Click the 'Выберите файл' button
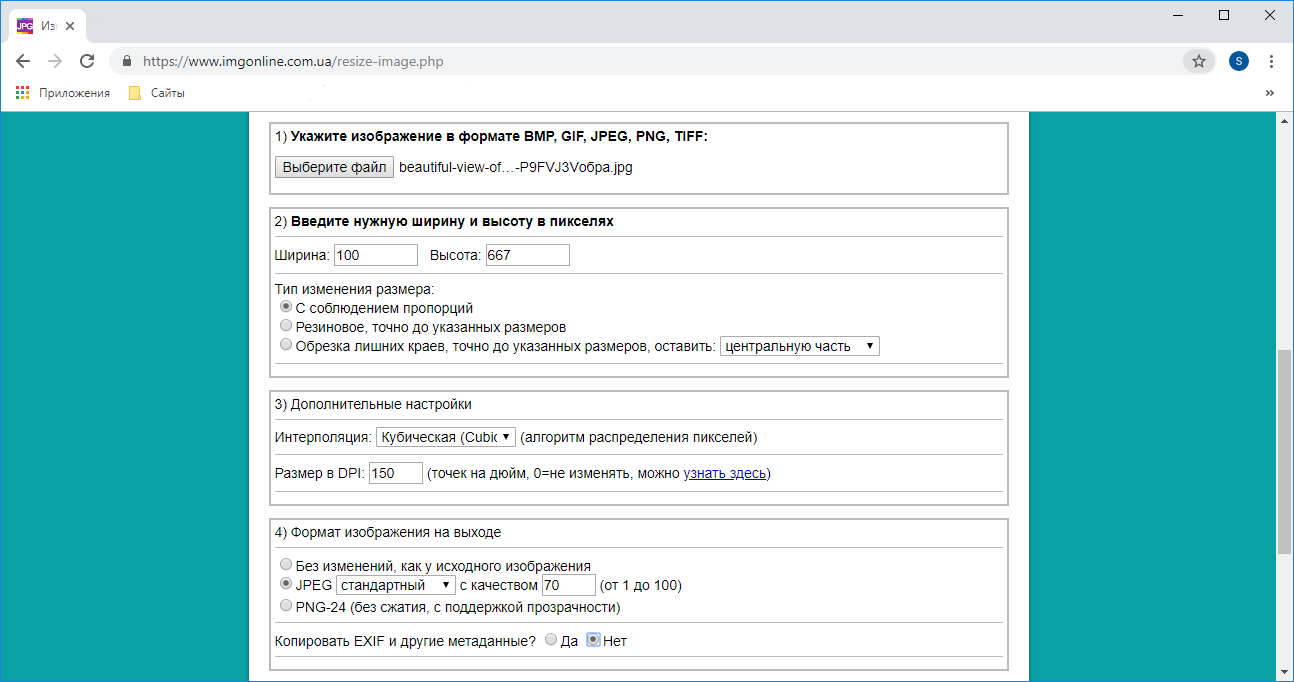Viewport: 1294px width, 682px height. click(334, 167)
